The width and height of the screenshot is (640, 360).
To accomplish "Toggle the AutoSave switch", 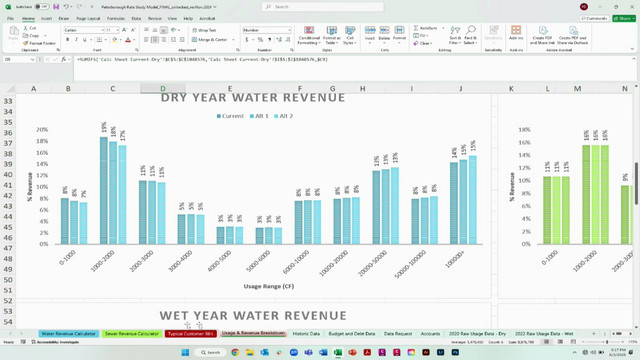I will click(x=42, y=7).
